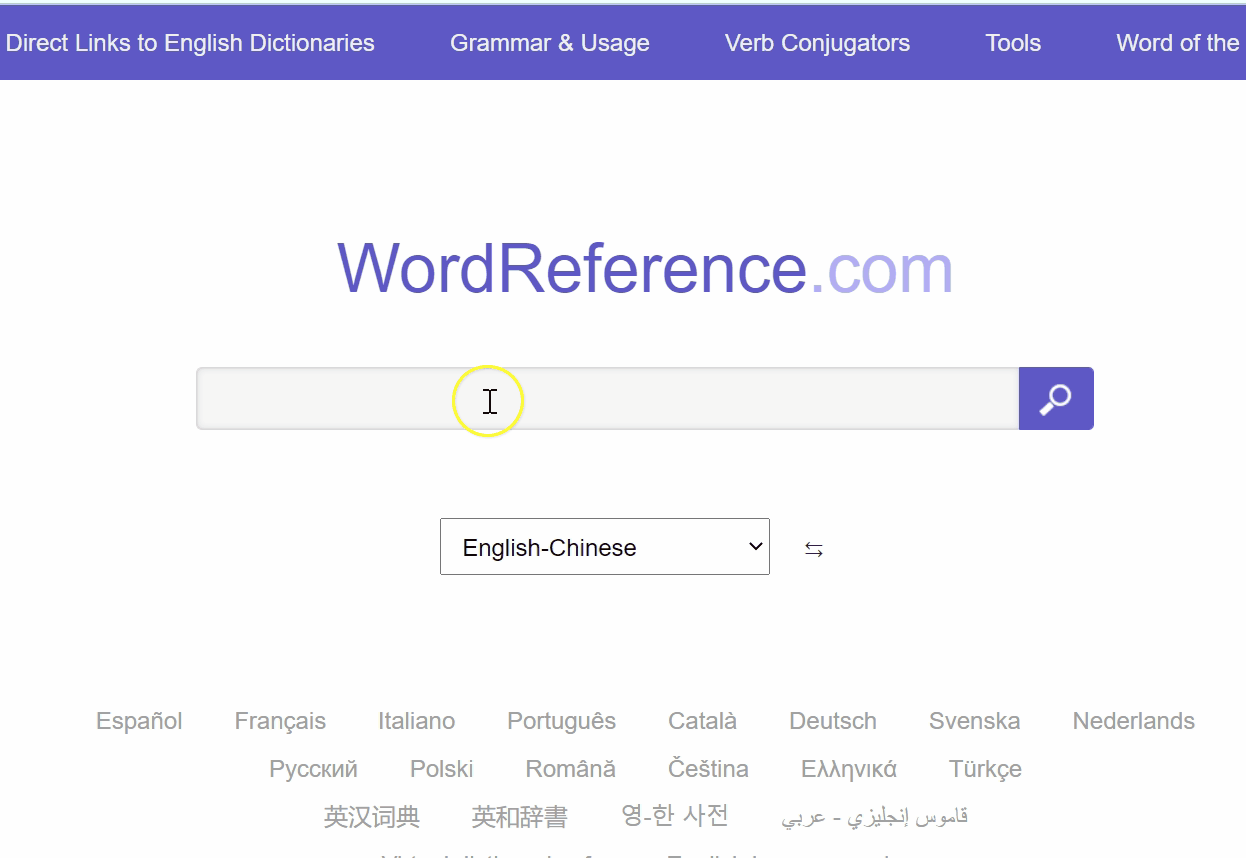Switch site language to Français
The width and height of the screenshot is (1246, 858).
280,721
